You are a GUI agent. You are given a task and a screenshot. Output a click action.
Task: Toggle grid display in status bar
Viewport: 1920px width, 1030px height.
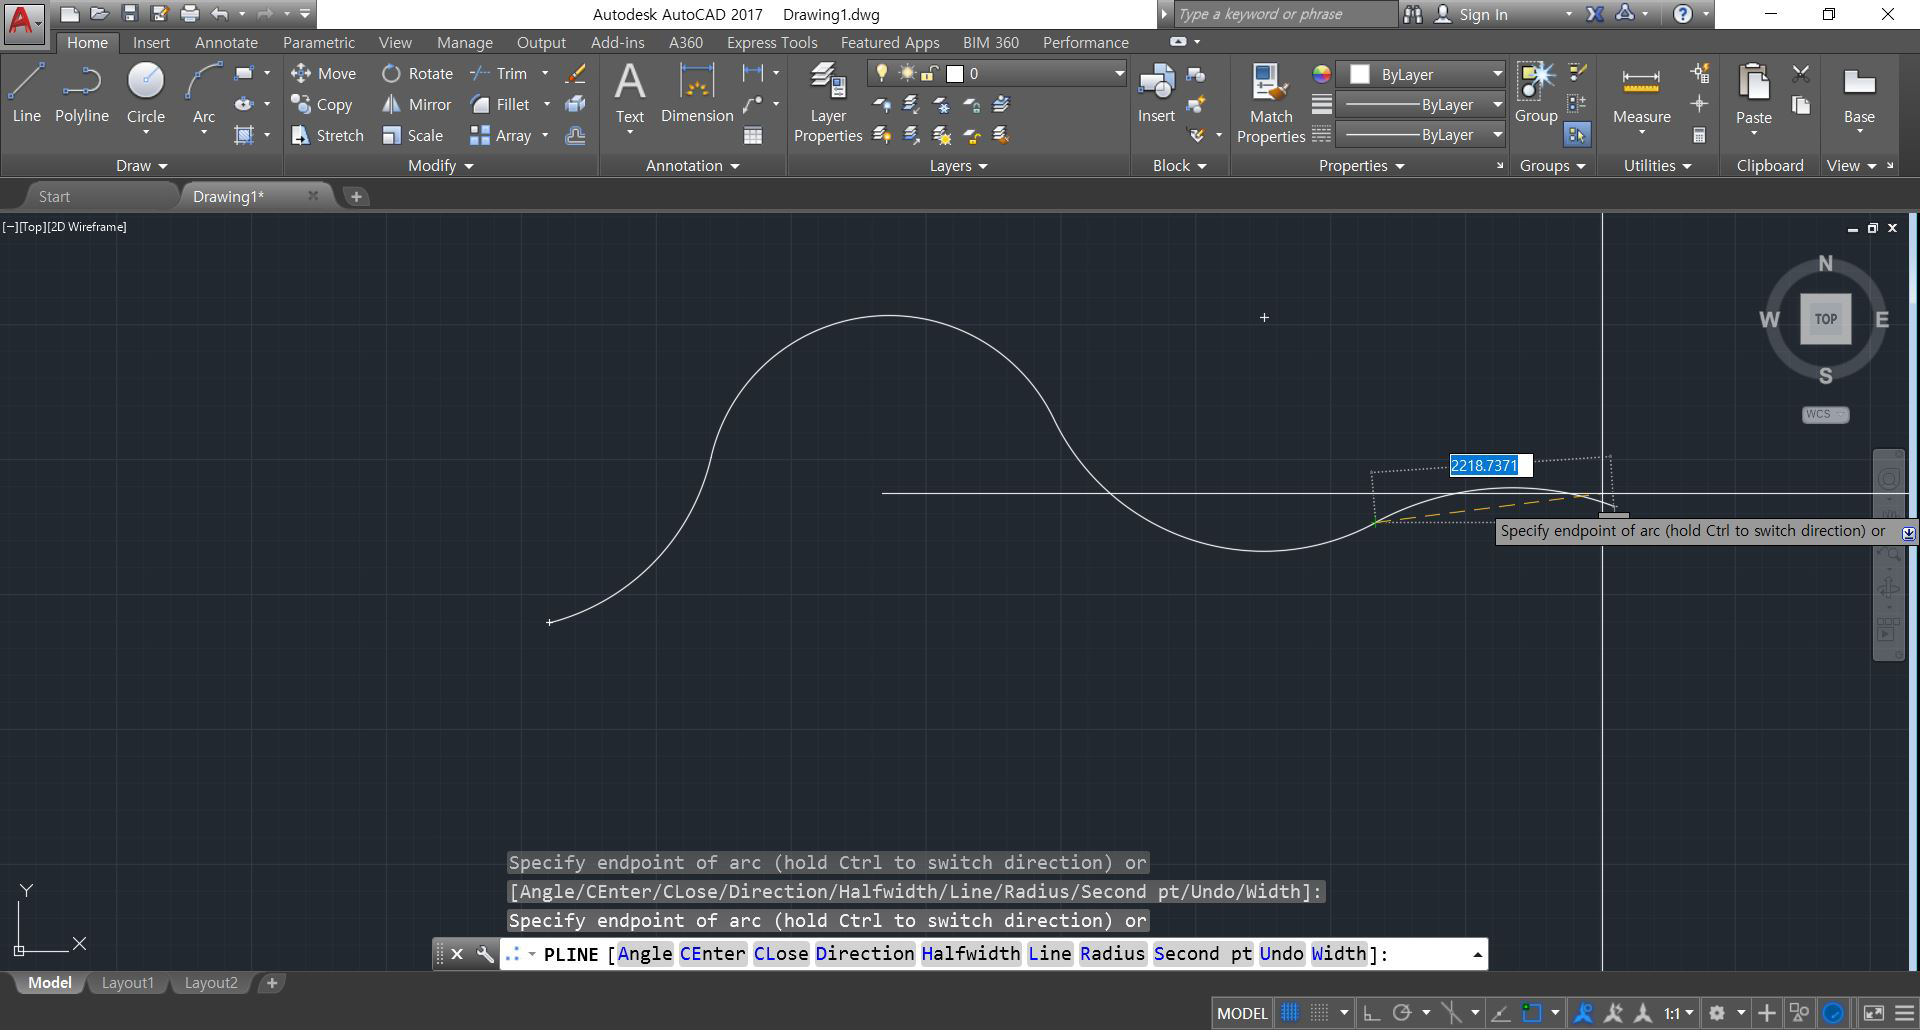pyautogui.click(x=1290, y=1013)
